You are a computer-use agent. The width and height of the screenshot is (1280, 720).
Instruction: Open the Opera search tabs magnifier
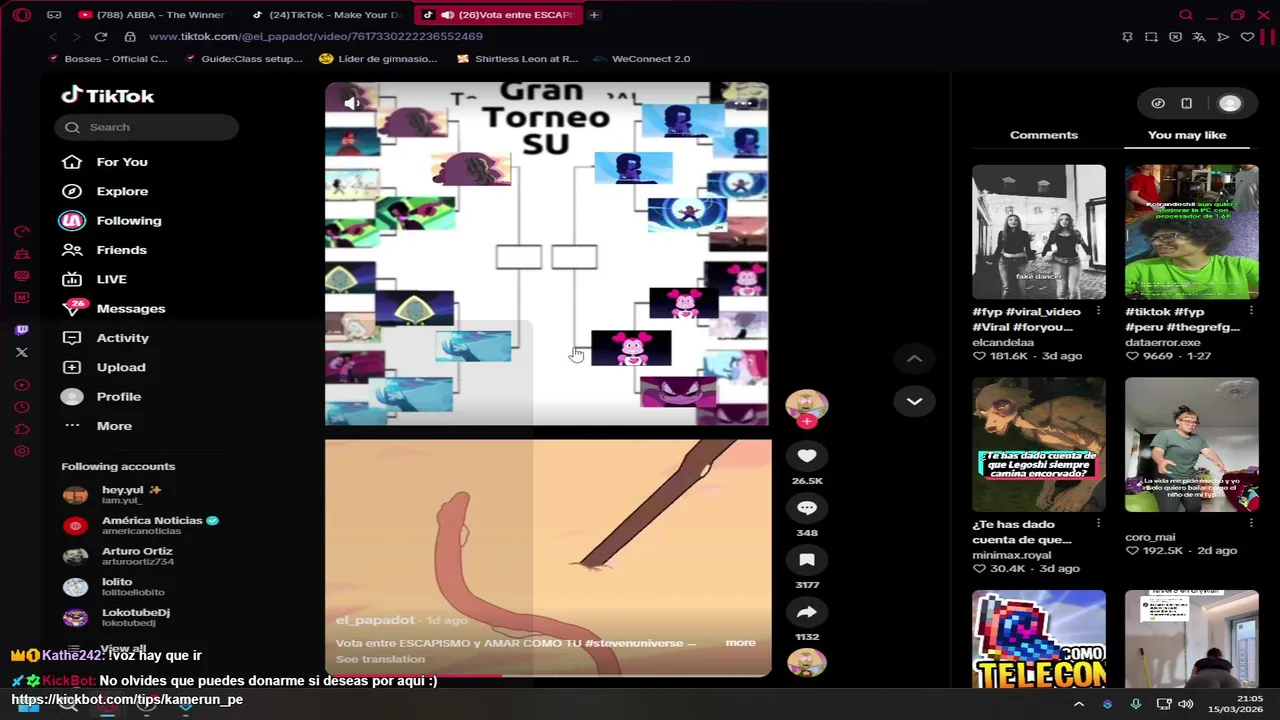click(x=1186, y=15)
